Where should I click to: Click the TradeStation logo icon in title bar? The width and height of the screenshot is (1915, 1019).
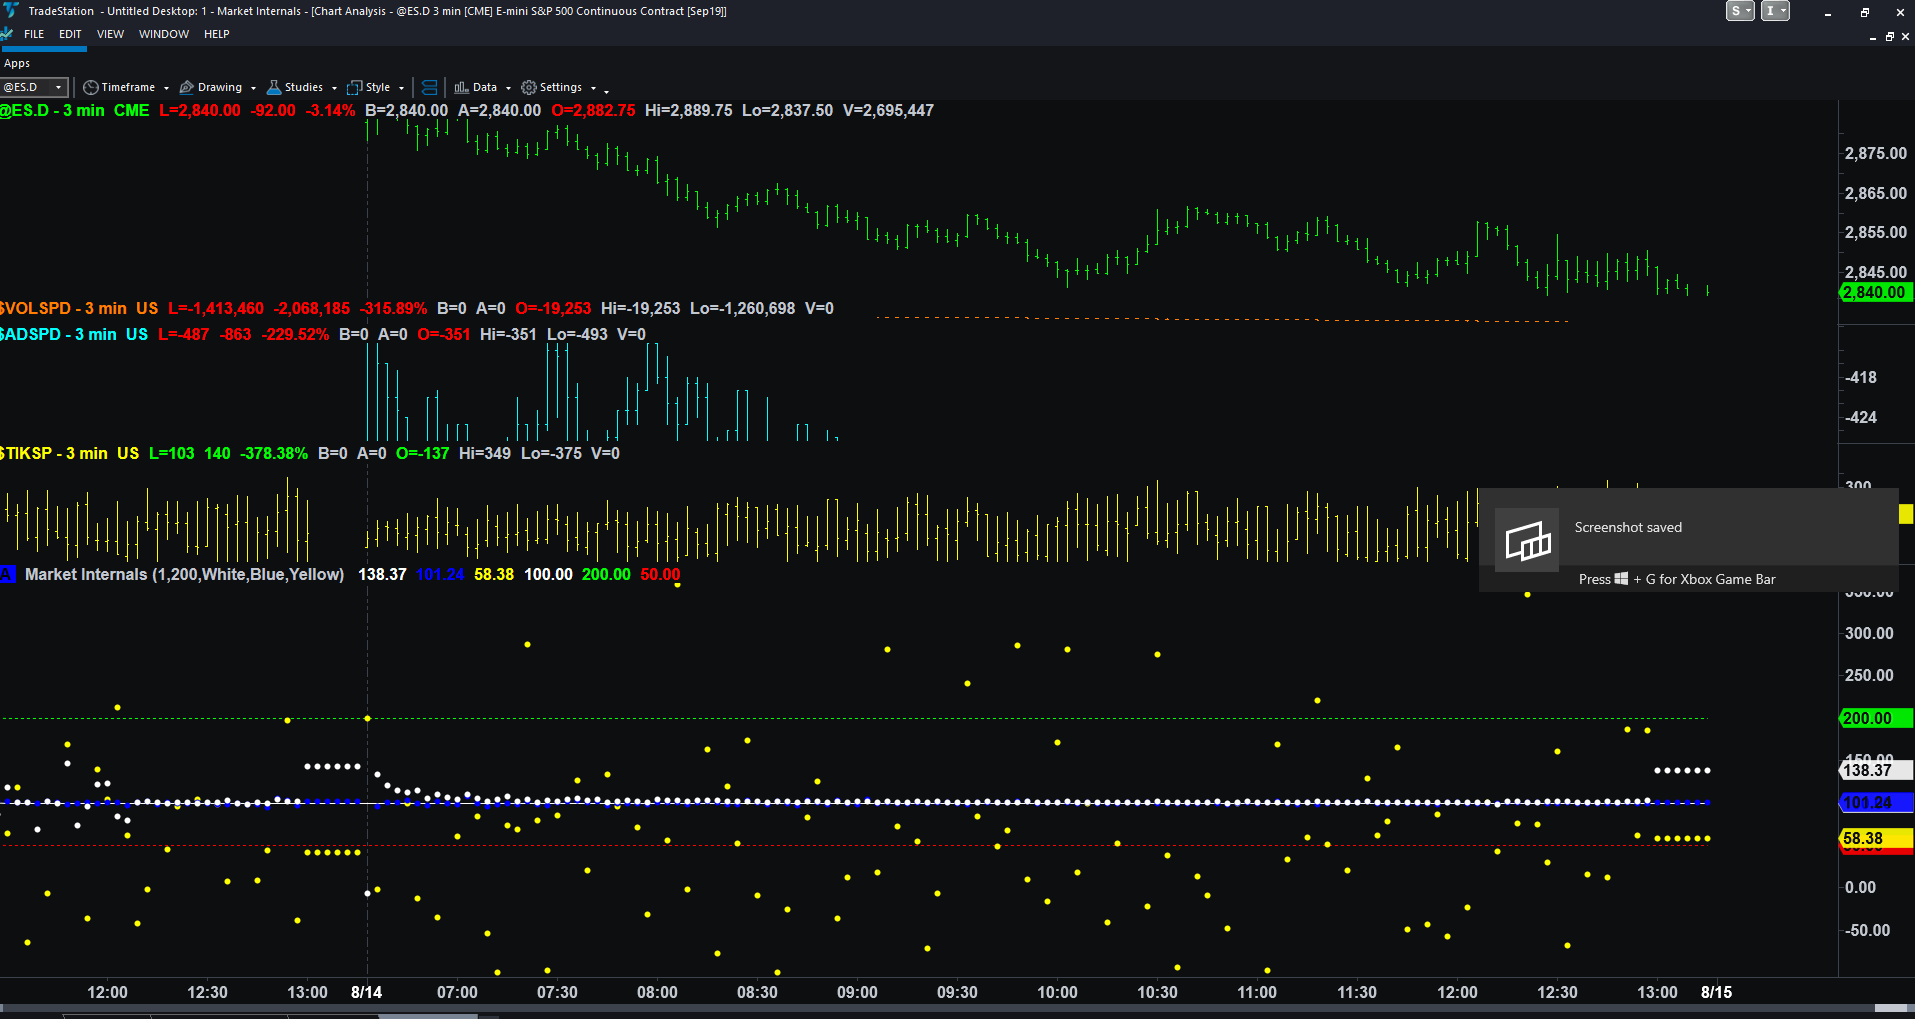[11, 11]
